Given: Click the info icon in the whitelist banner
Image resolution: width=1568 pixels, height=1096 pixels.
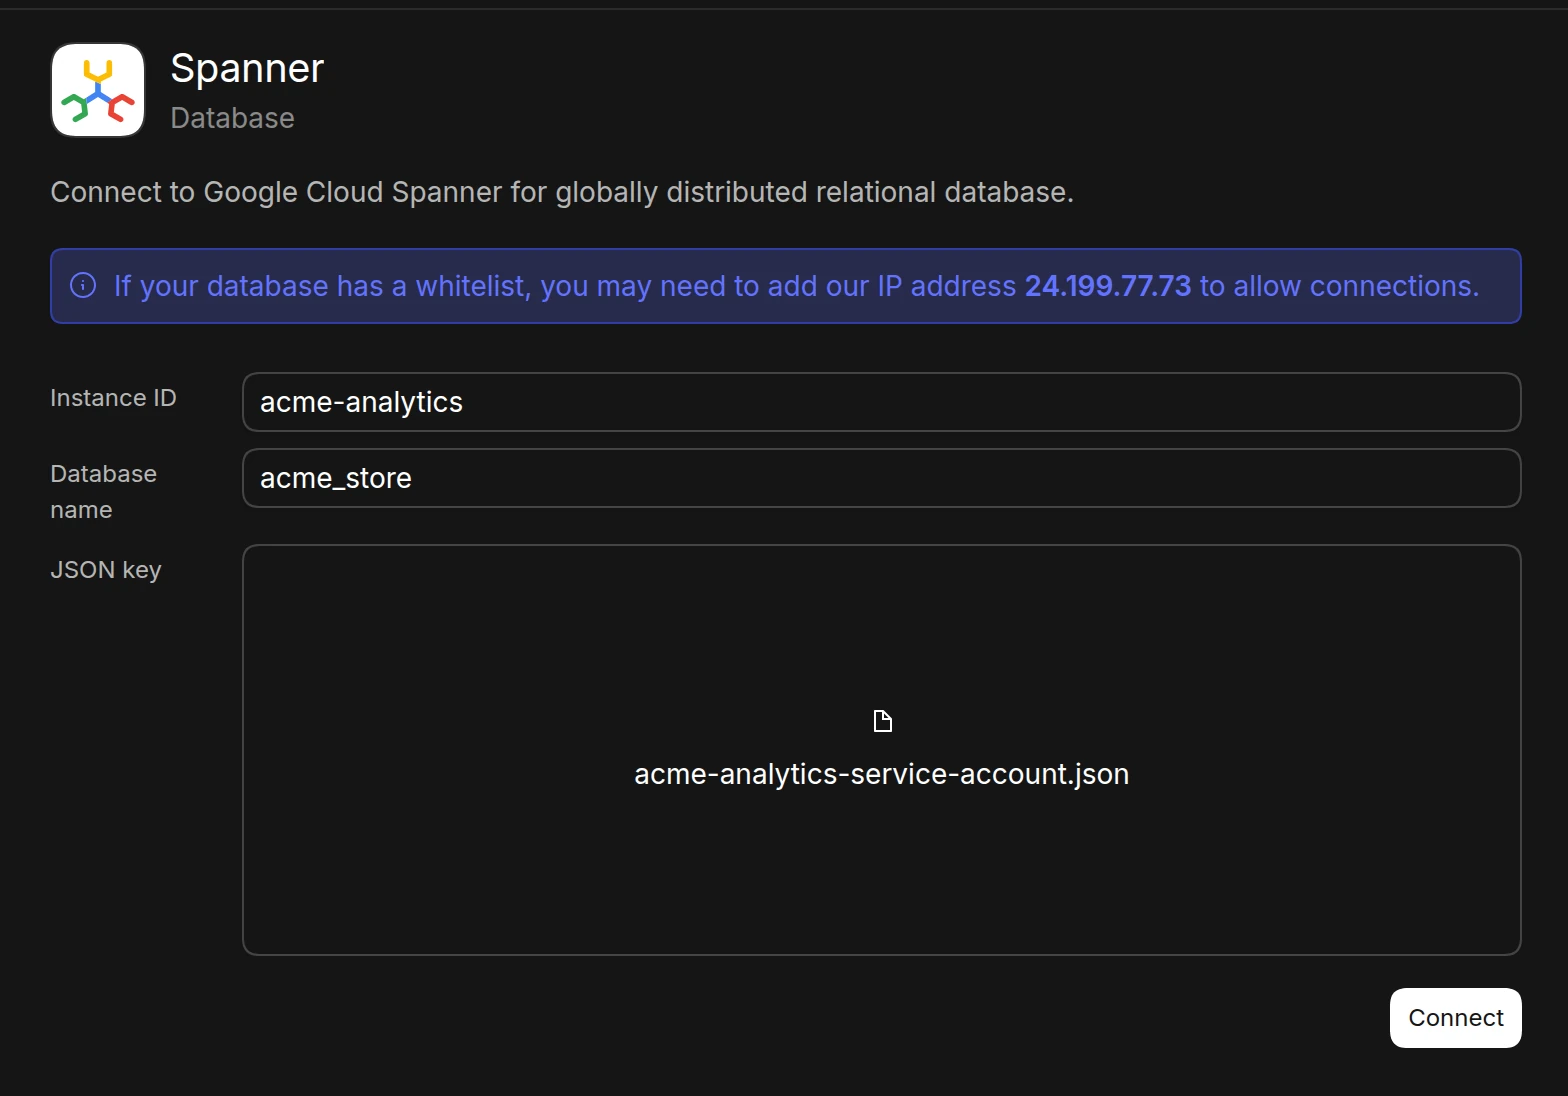Looking at the screenshot, I should (x=83, y=286).
